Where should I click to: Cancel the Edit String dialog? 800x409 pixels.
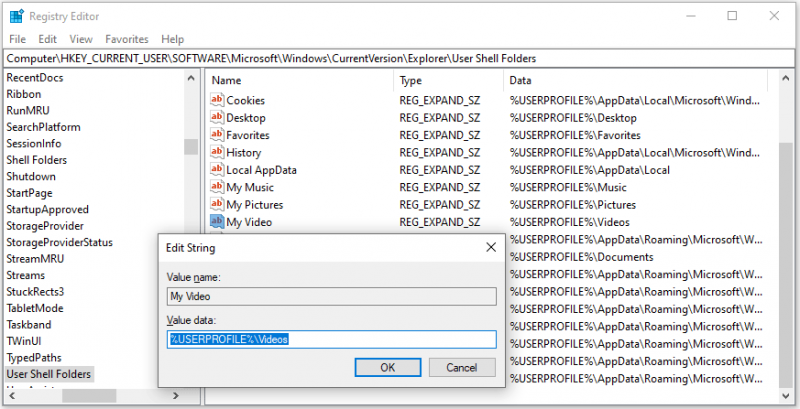click(x=462, y=367)
